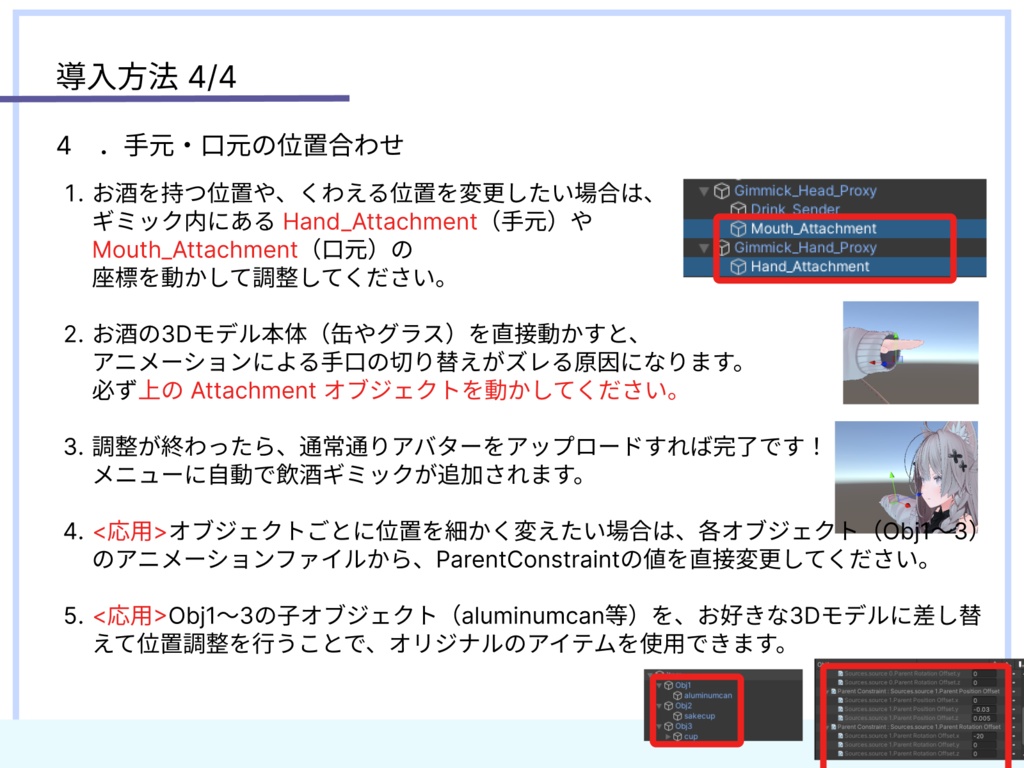The width and height of the screenshot is (1024, 768).
Task: Click the slide title 導入方法 4/4
Action: tap(146, 77)
